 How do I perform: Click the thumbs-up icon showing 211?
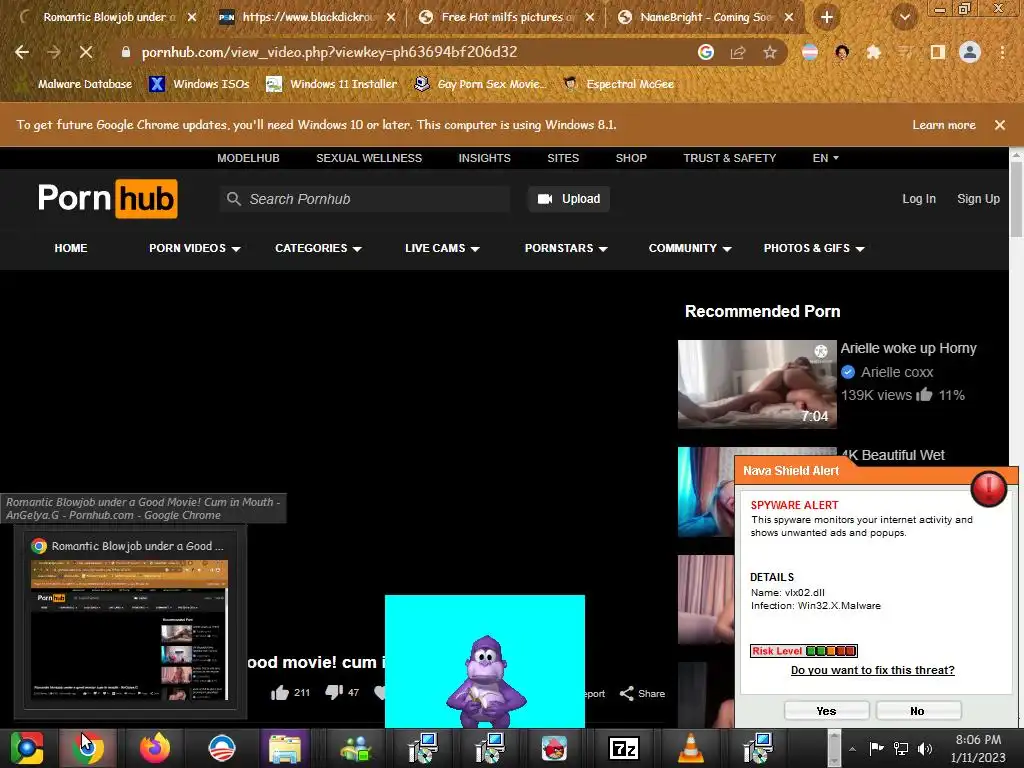[280, 693]
